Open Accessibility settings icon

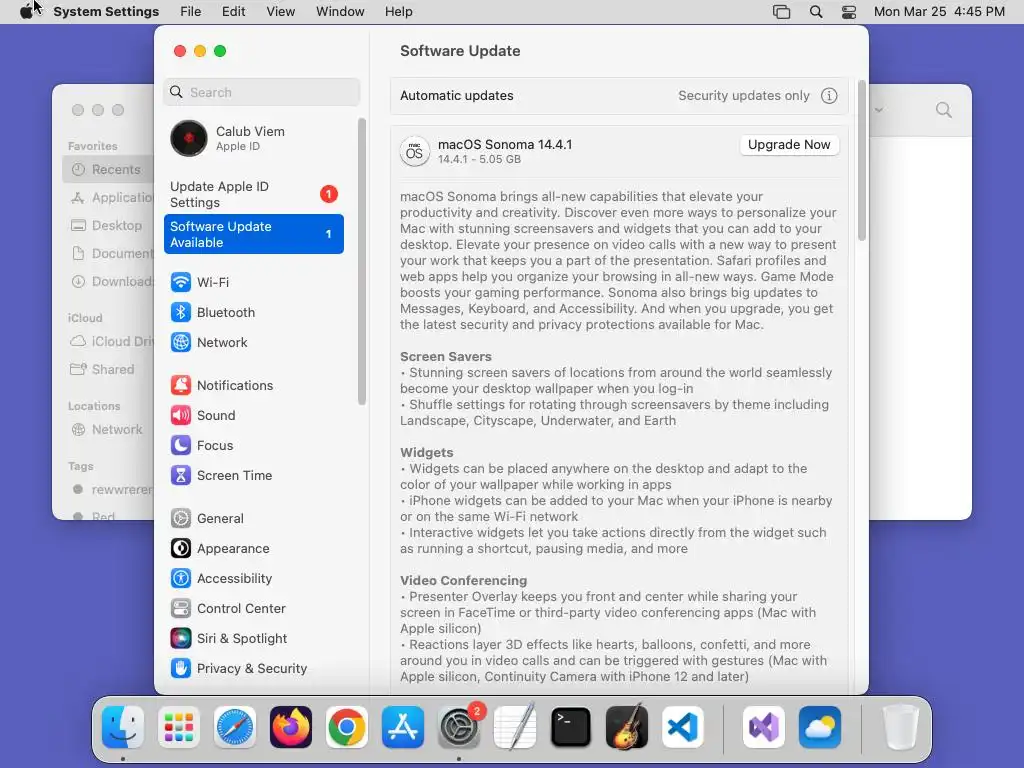(181, 579)
